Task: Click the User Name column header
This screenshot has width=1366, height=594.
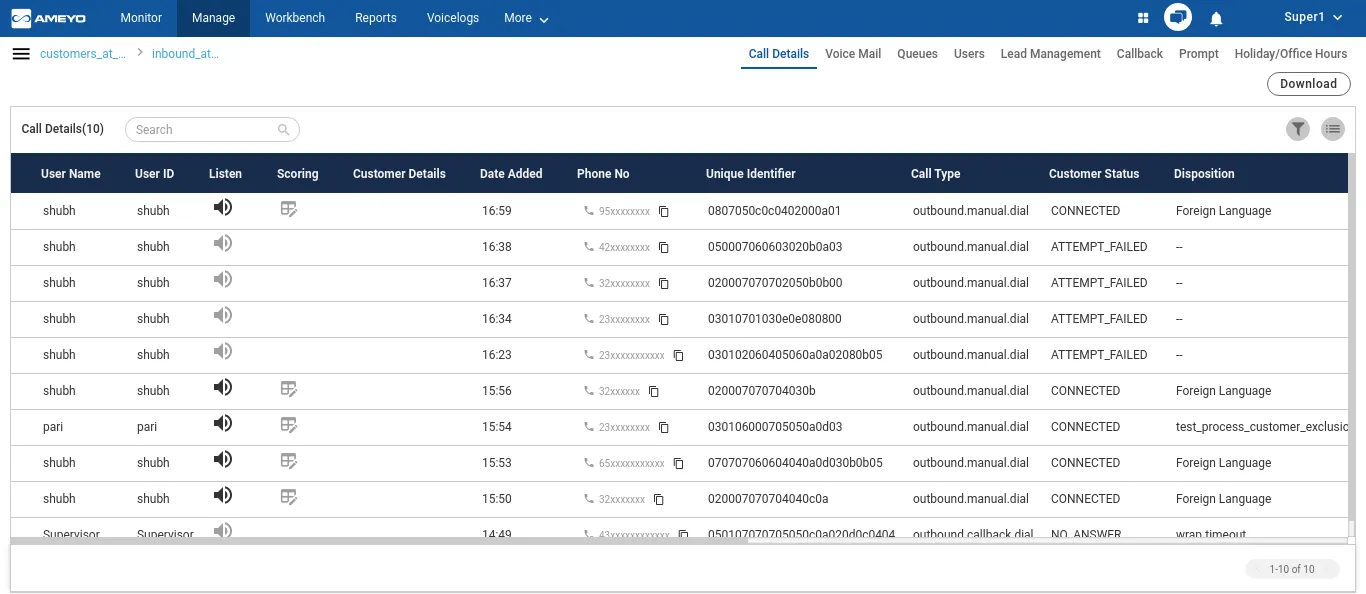Action: click(71, 174)
